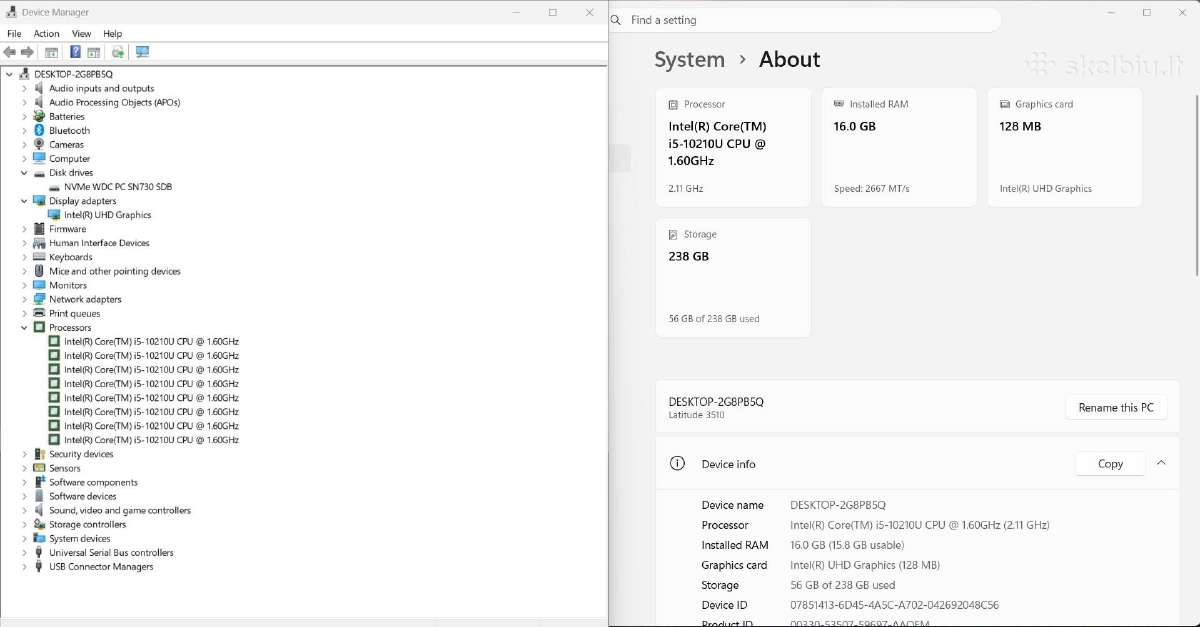The height and width of the screenshot is (627, 1200).
Task: Go to System in breadcrumb
Action: [689, 60]
